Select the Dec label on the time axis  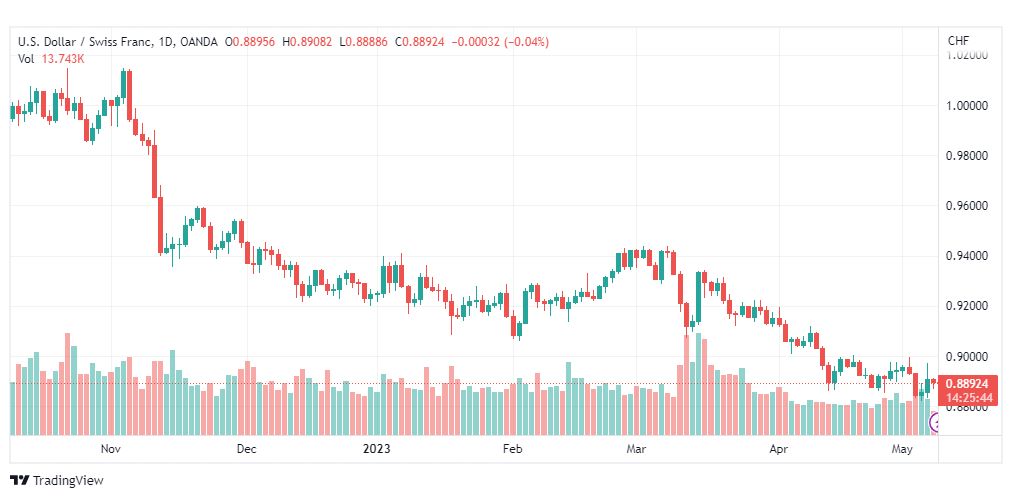point(246,449)
